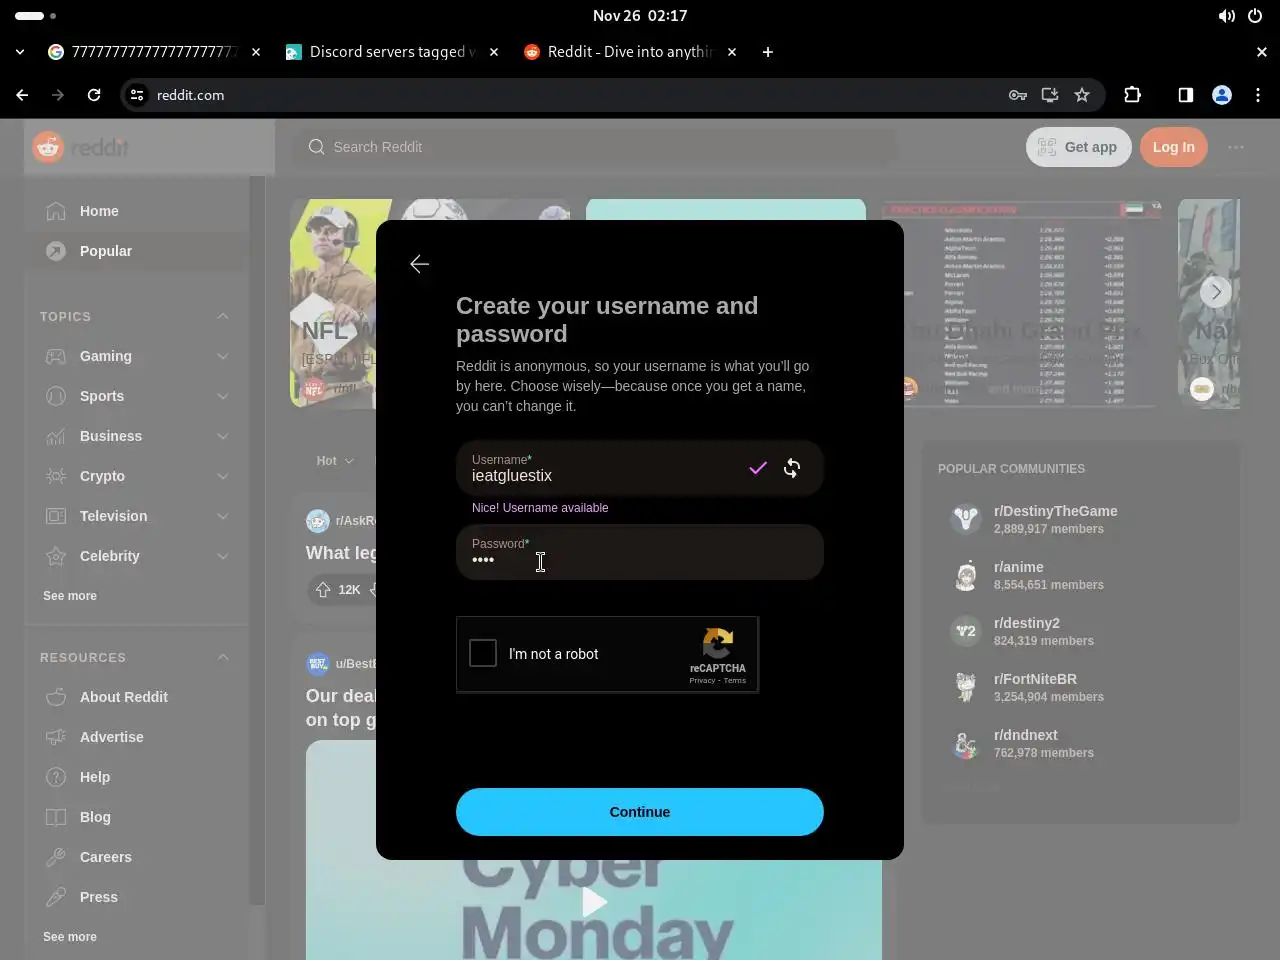
Task: Switch to the 7777777 Google tab
Action: (x=154, y=52)
